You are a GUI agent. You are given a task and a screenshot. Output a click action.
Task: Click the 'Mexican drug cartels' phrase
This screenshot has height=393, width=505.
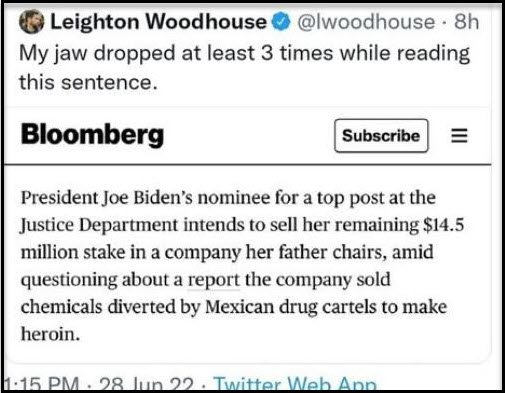click(x=291, y=307)
